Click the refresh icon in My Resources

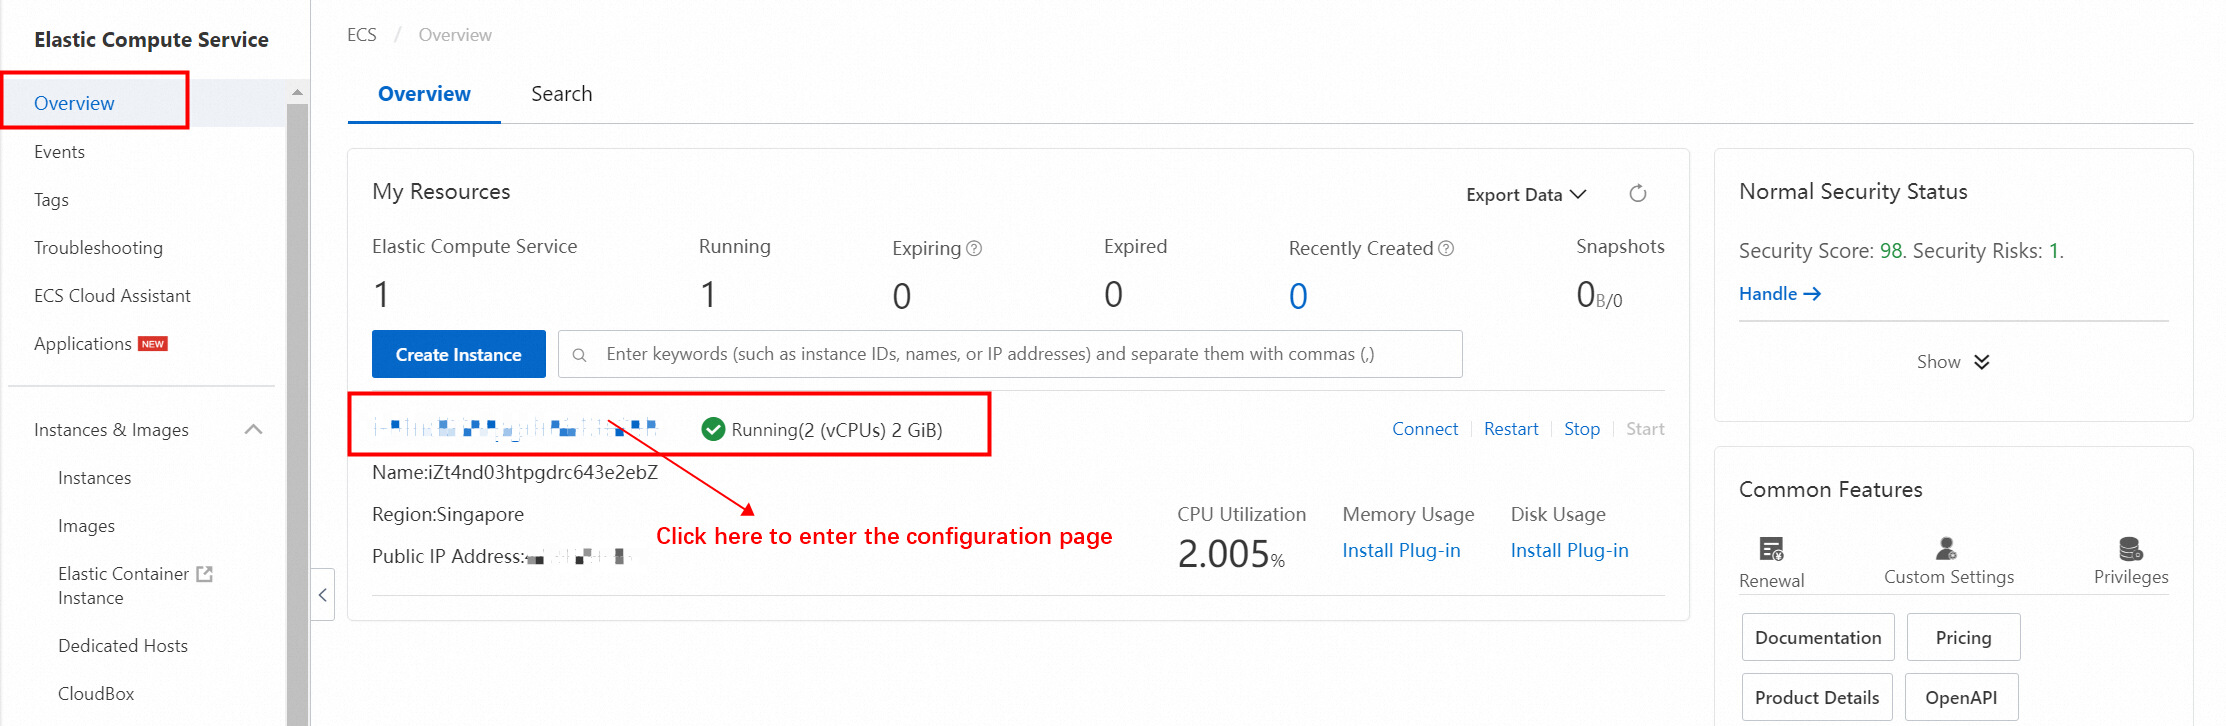1637,194
